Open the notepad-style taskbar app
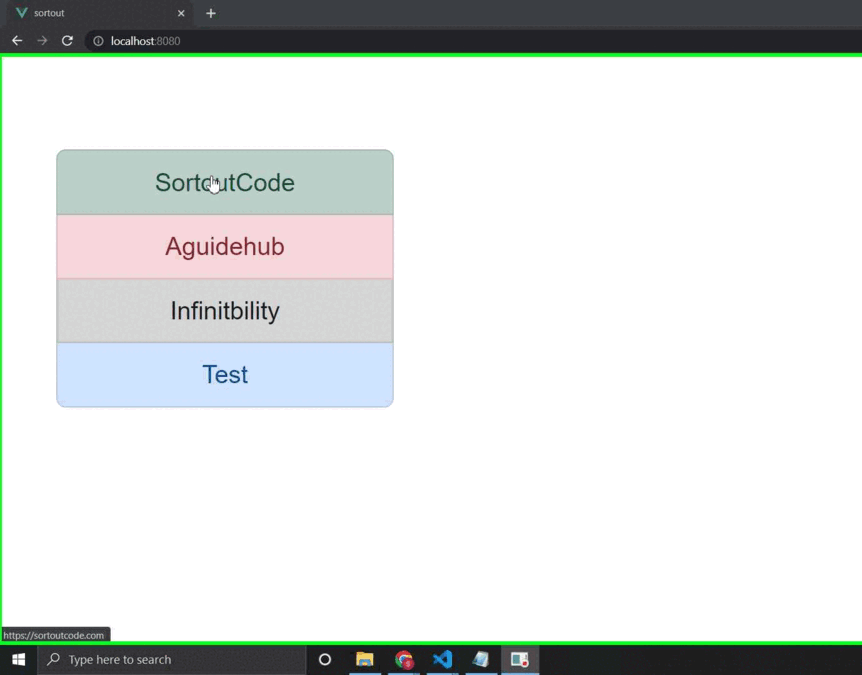Viewport: 862px width, 675px height. click(481, 660)
